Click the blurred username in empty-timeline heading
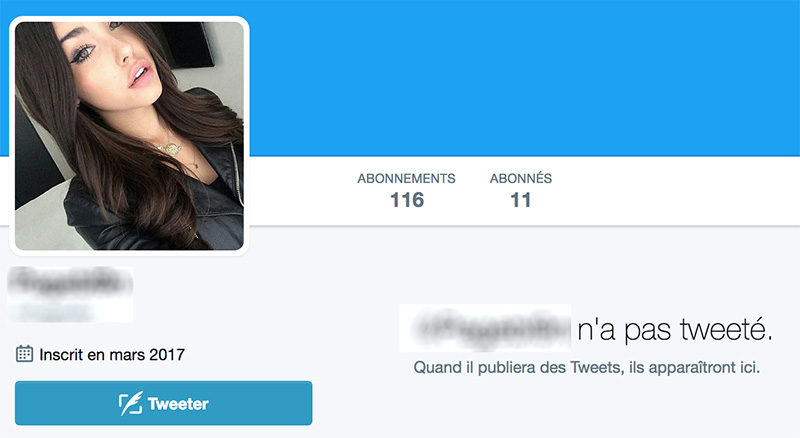The image size is (800, 438). tap(485, 328)
